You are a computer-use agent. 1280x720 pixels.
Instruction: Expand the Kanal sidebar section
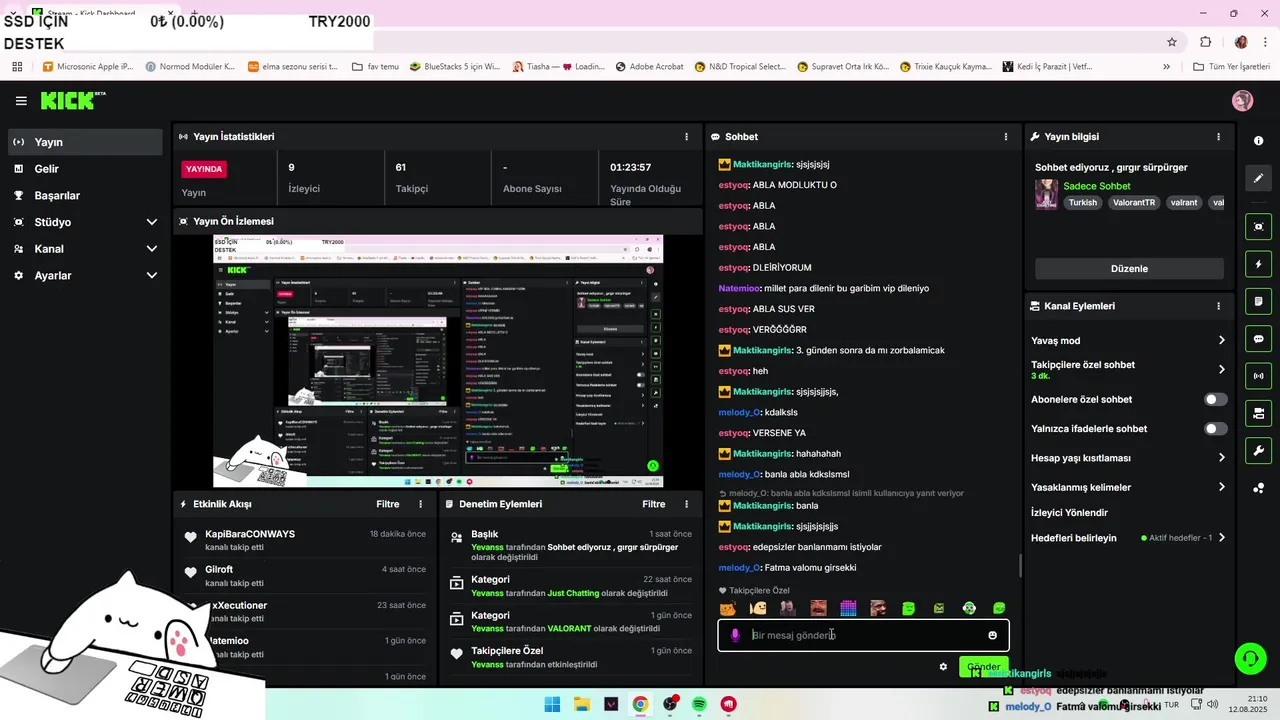click(x=152, y=249)
